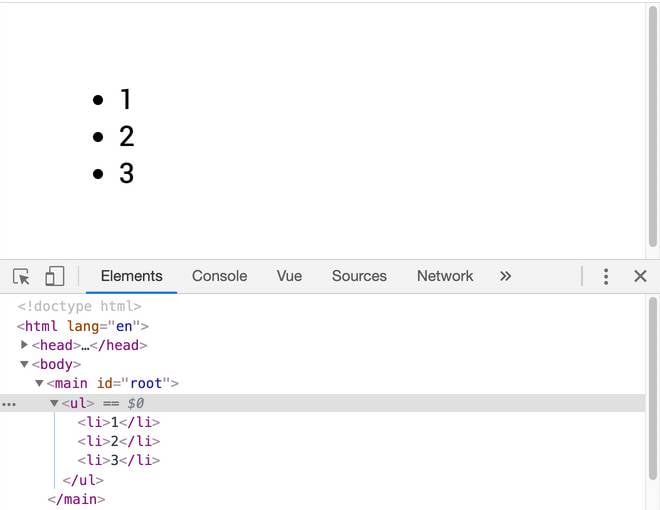The height and width of the screenshot is (510, 660).
Task: Open the Vue tab
Action: [289, 276]
